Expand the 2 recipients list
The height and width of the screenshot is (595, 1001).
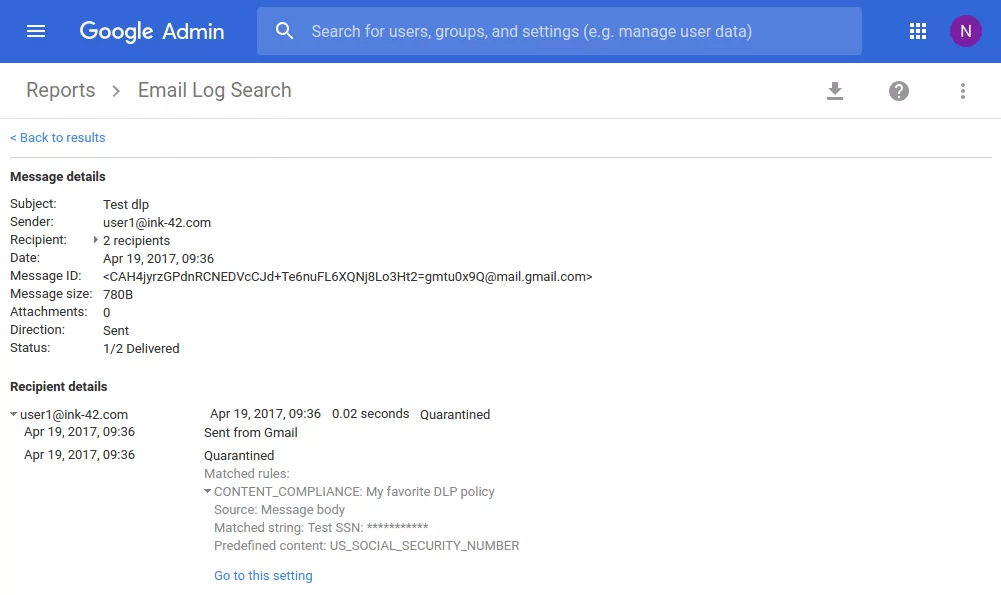[x=96, y=240]
